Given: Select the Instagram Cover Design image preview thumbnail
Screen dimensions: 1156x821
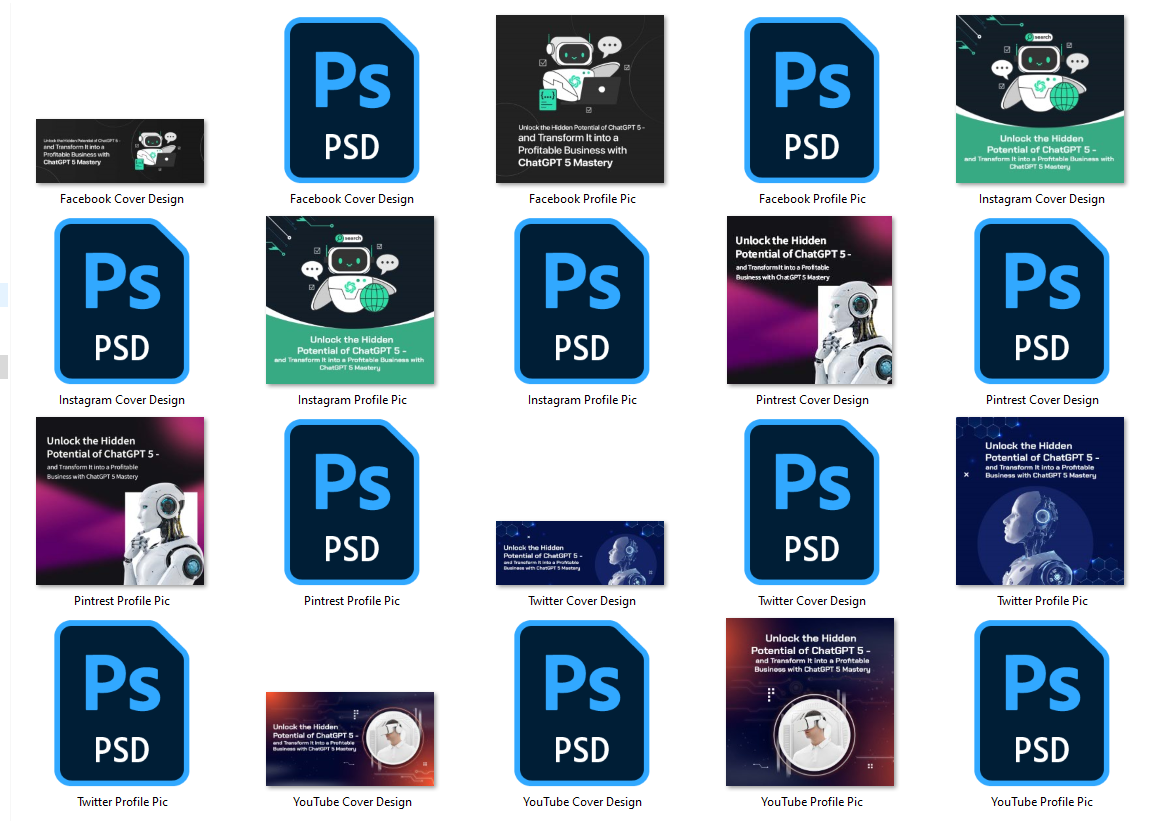Looking at the screenshot, I should (1040, 99).
